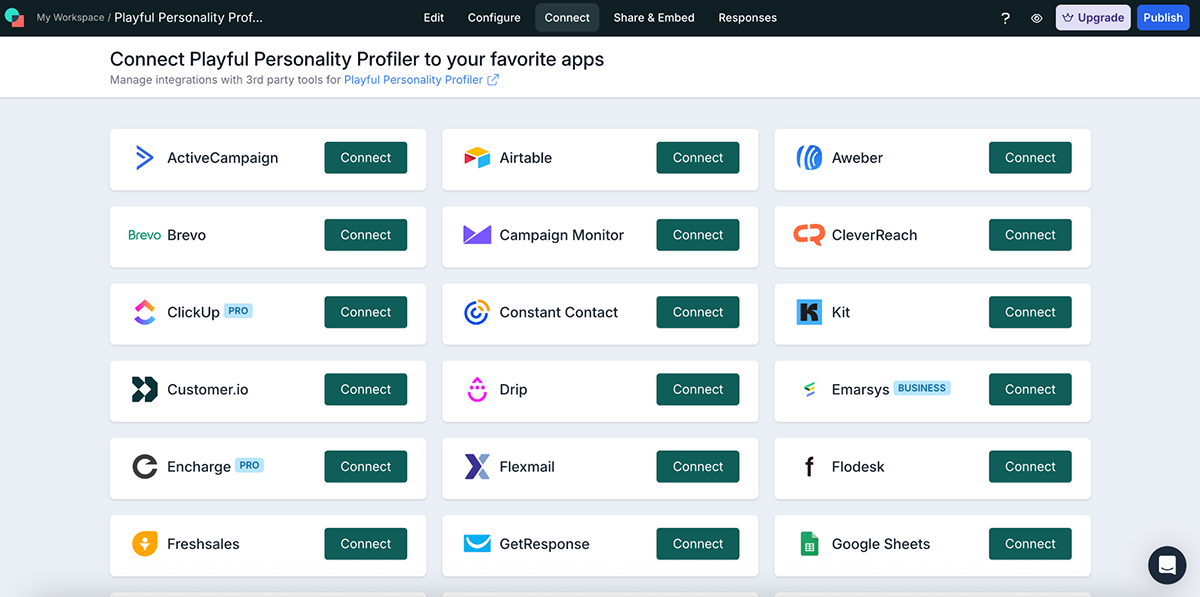
Task: Connect the Mailchimp-style GetResponse integration
Action: coord(697,543)
